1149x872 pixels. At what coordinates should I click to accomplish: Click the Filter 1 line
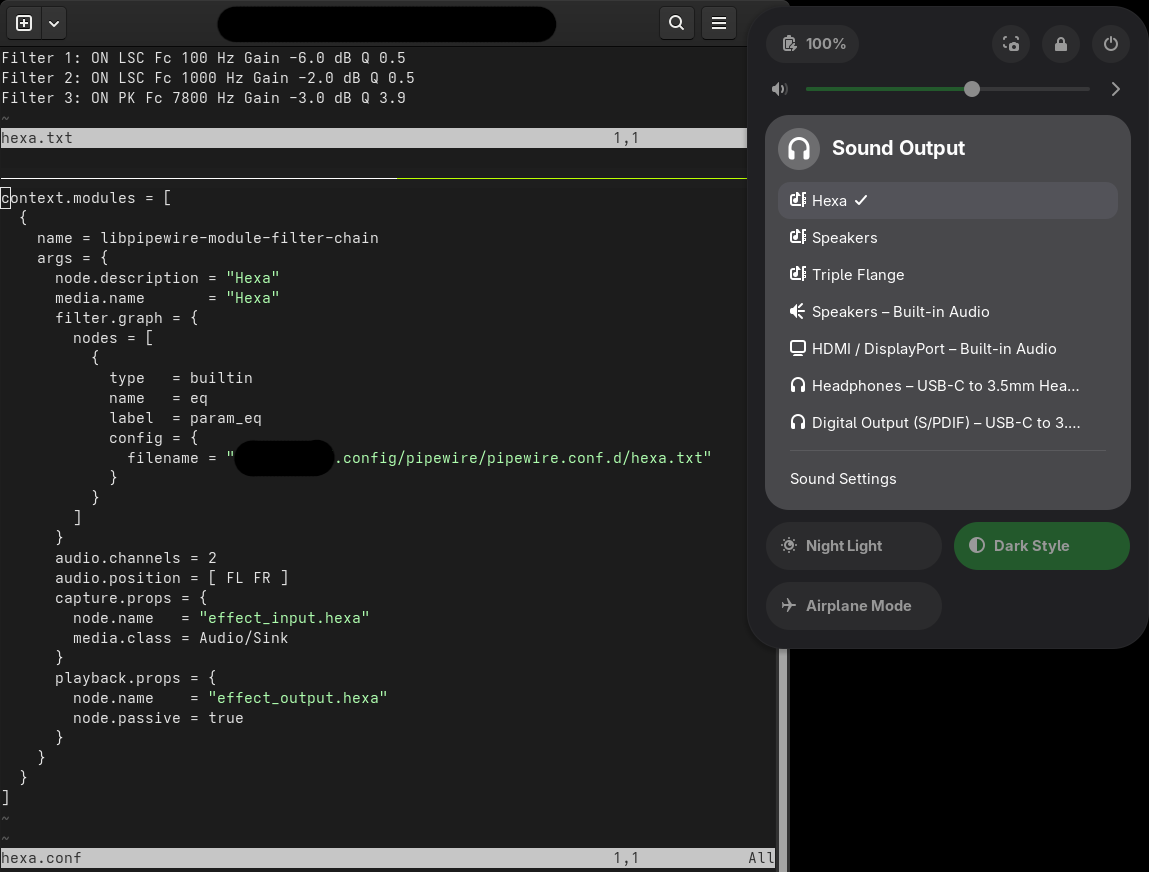pos(204,58)
